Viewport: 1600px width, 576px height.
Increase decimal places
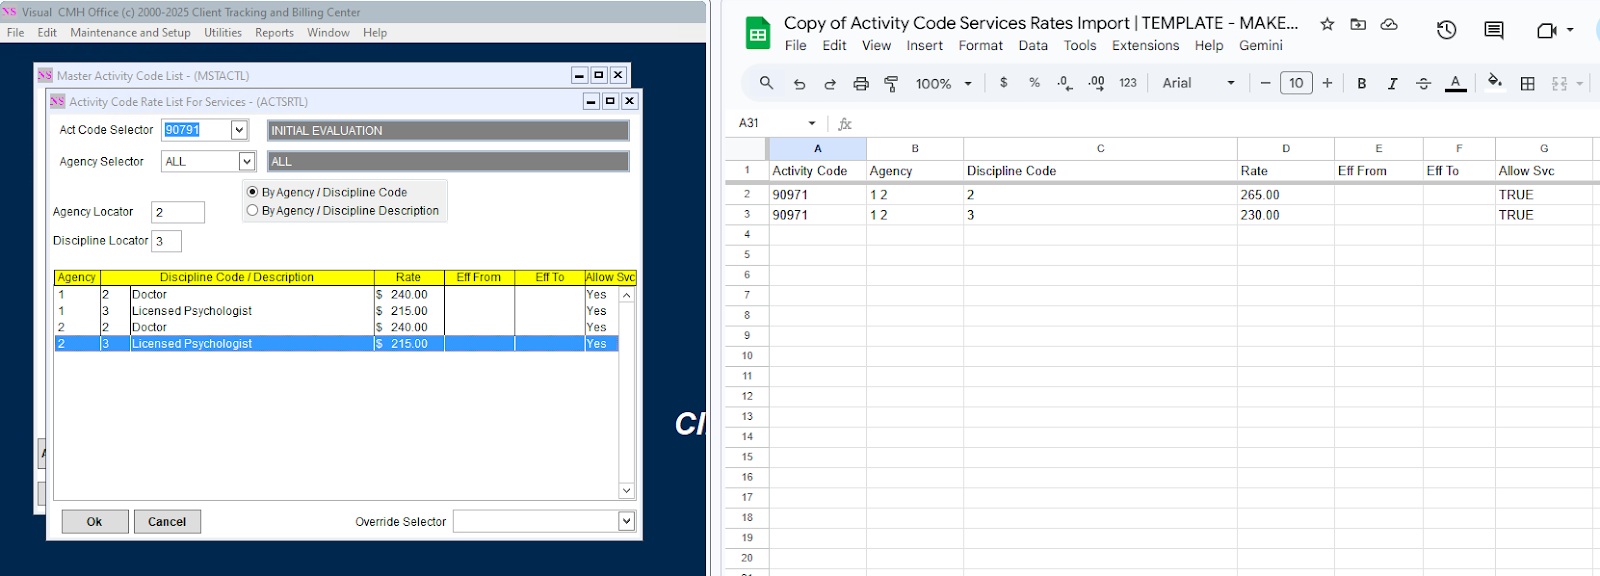(x=1097, y=83)
